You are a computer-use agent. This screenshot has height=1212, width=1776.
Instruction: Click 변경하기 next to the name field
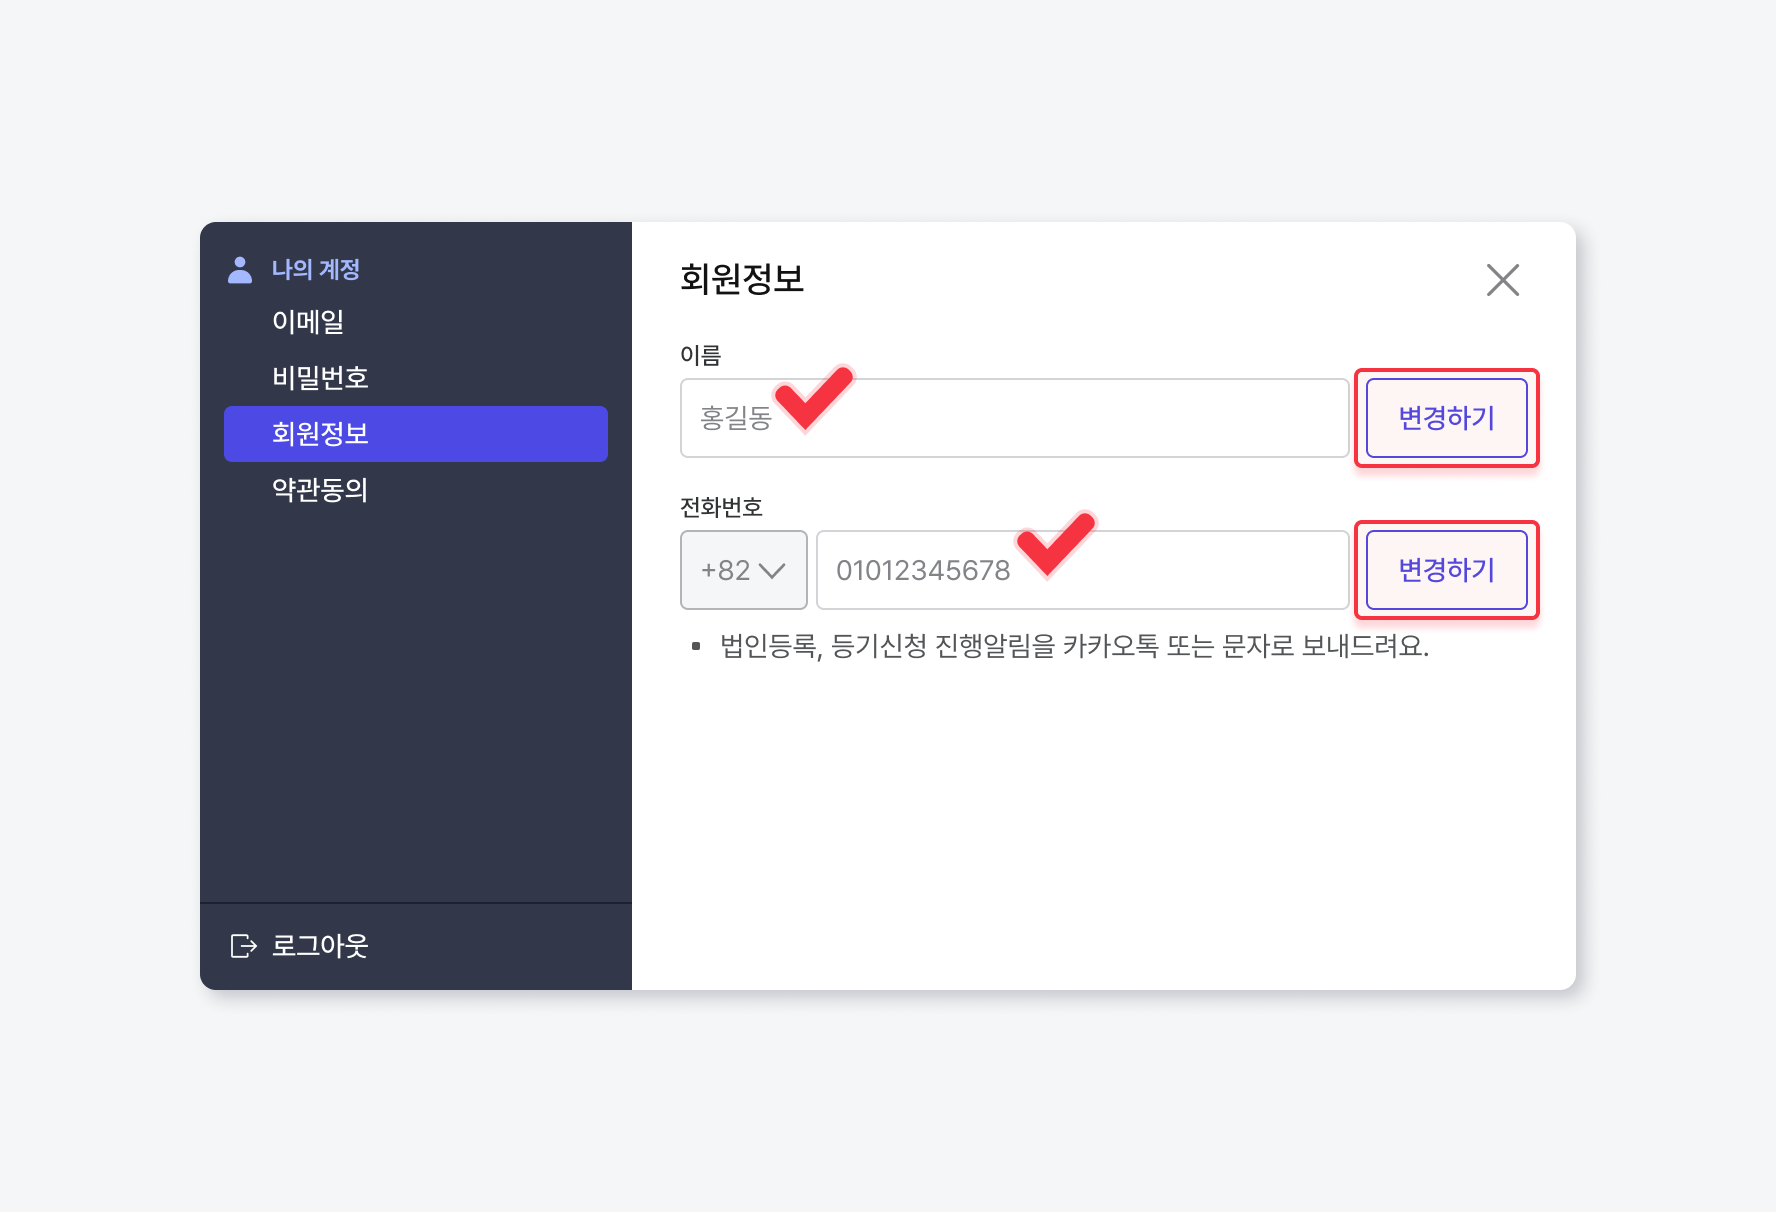click(1446, 418)
